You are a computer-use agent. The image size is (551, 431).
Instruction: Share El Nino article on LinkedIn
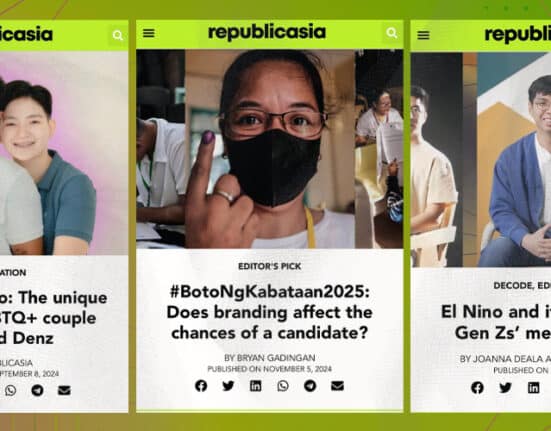tap(533, 387)
